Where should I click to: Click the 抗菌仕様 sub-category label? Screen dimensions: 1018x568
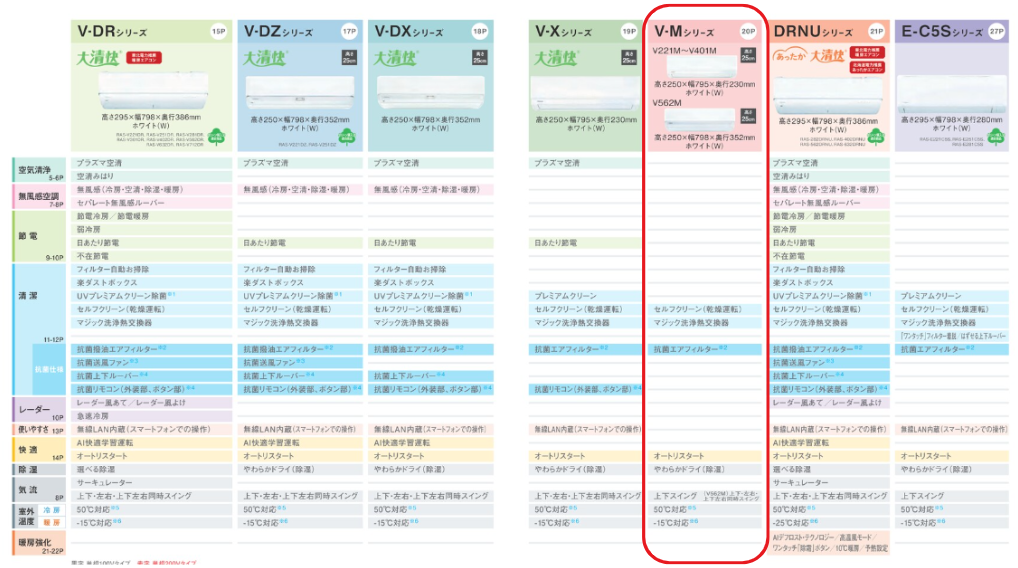(49, 369)
